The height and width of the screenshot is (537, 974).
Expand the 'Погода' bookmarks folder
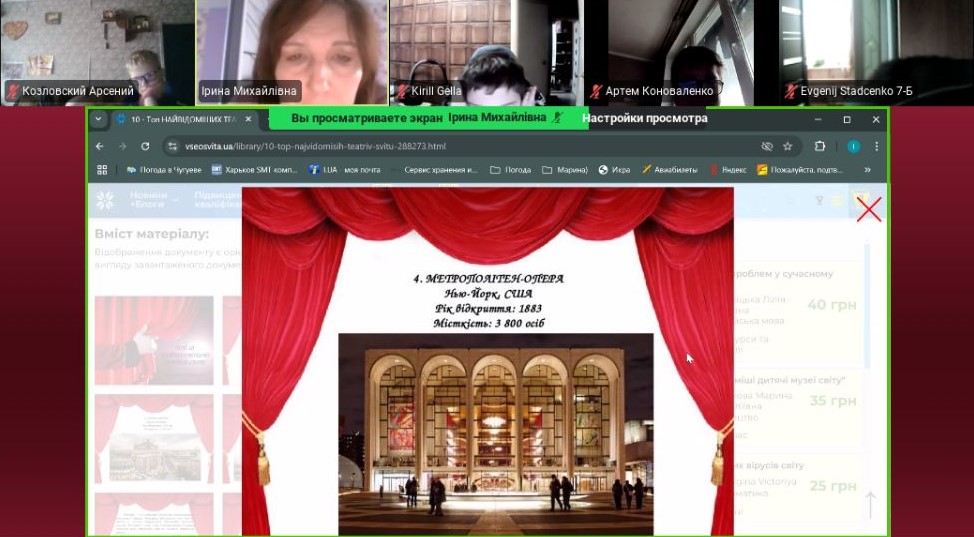coord(510,170)
